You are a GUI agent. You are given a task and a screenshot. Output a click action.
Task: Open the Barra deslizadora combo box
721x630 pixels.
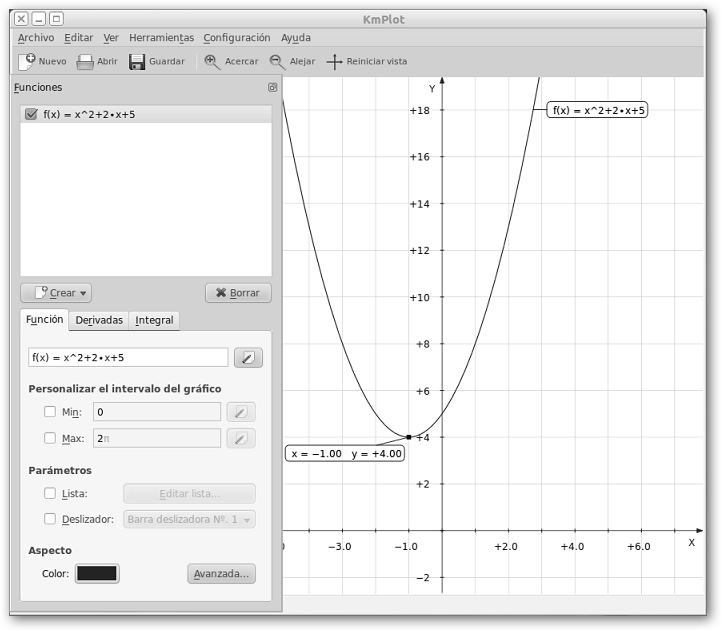click(x=189, y=519)
